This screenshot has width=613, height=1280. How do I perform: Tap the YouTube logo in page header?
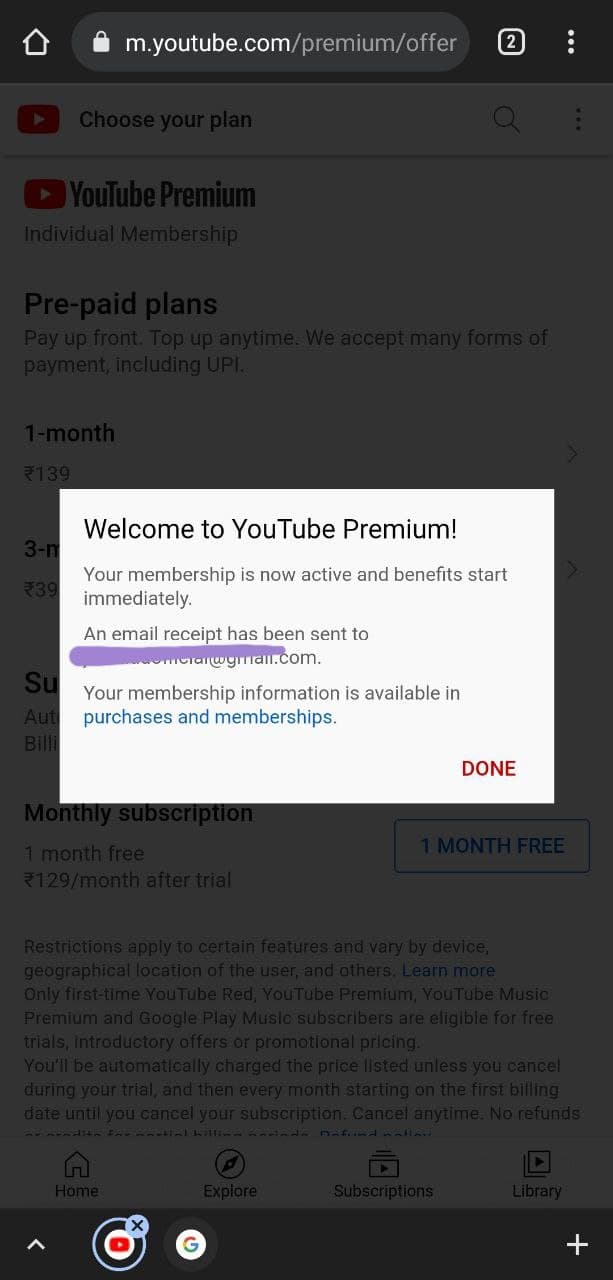pos(38,120)
